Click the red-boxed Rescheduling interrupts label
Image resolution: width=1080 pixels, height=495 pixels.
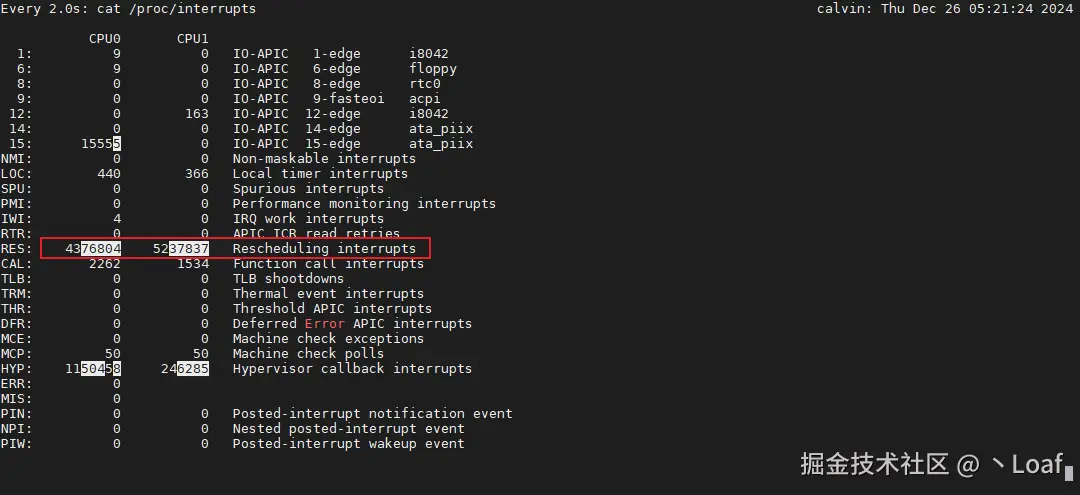(324, 249)
